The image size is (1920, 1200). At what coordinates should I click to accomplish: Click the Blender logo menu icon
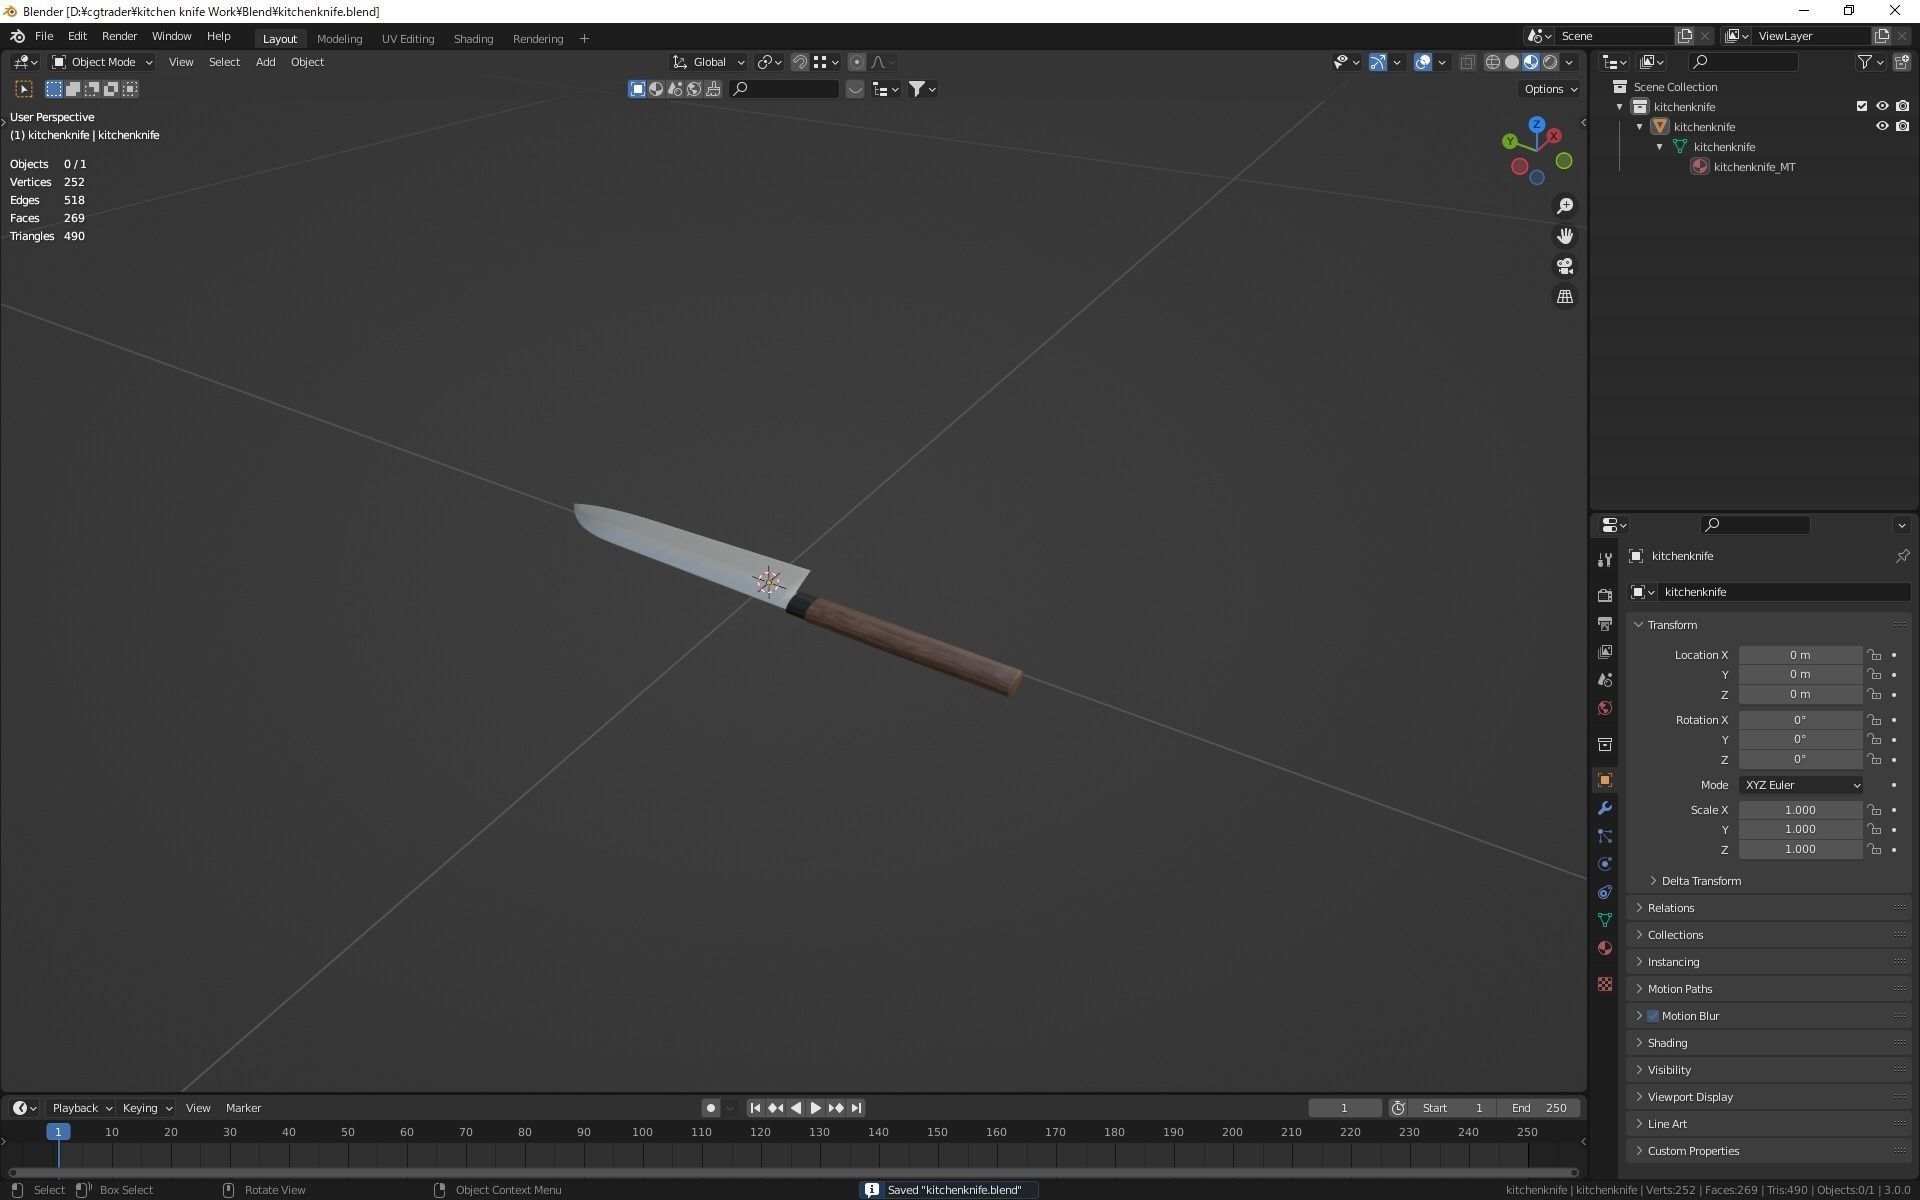coord(17,36)
